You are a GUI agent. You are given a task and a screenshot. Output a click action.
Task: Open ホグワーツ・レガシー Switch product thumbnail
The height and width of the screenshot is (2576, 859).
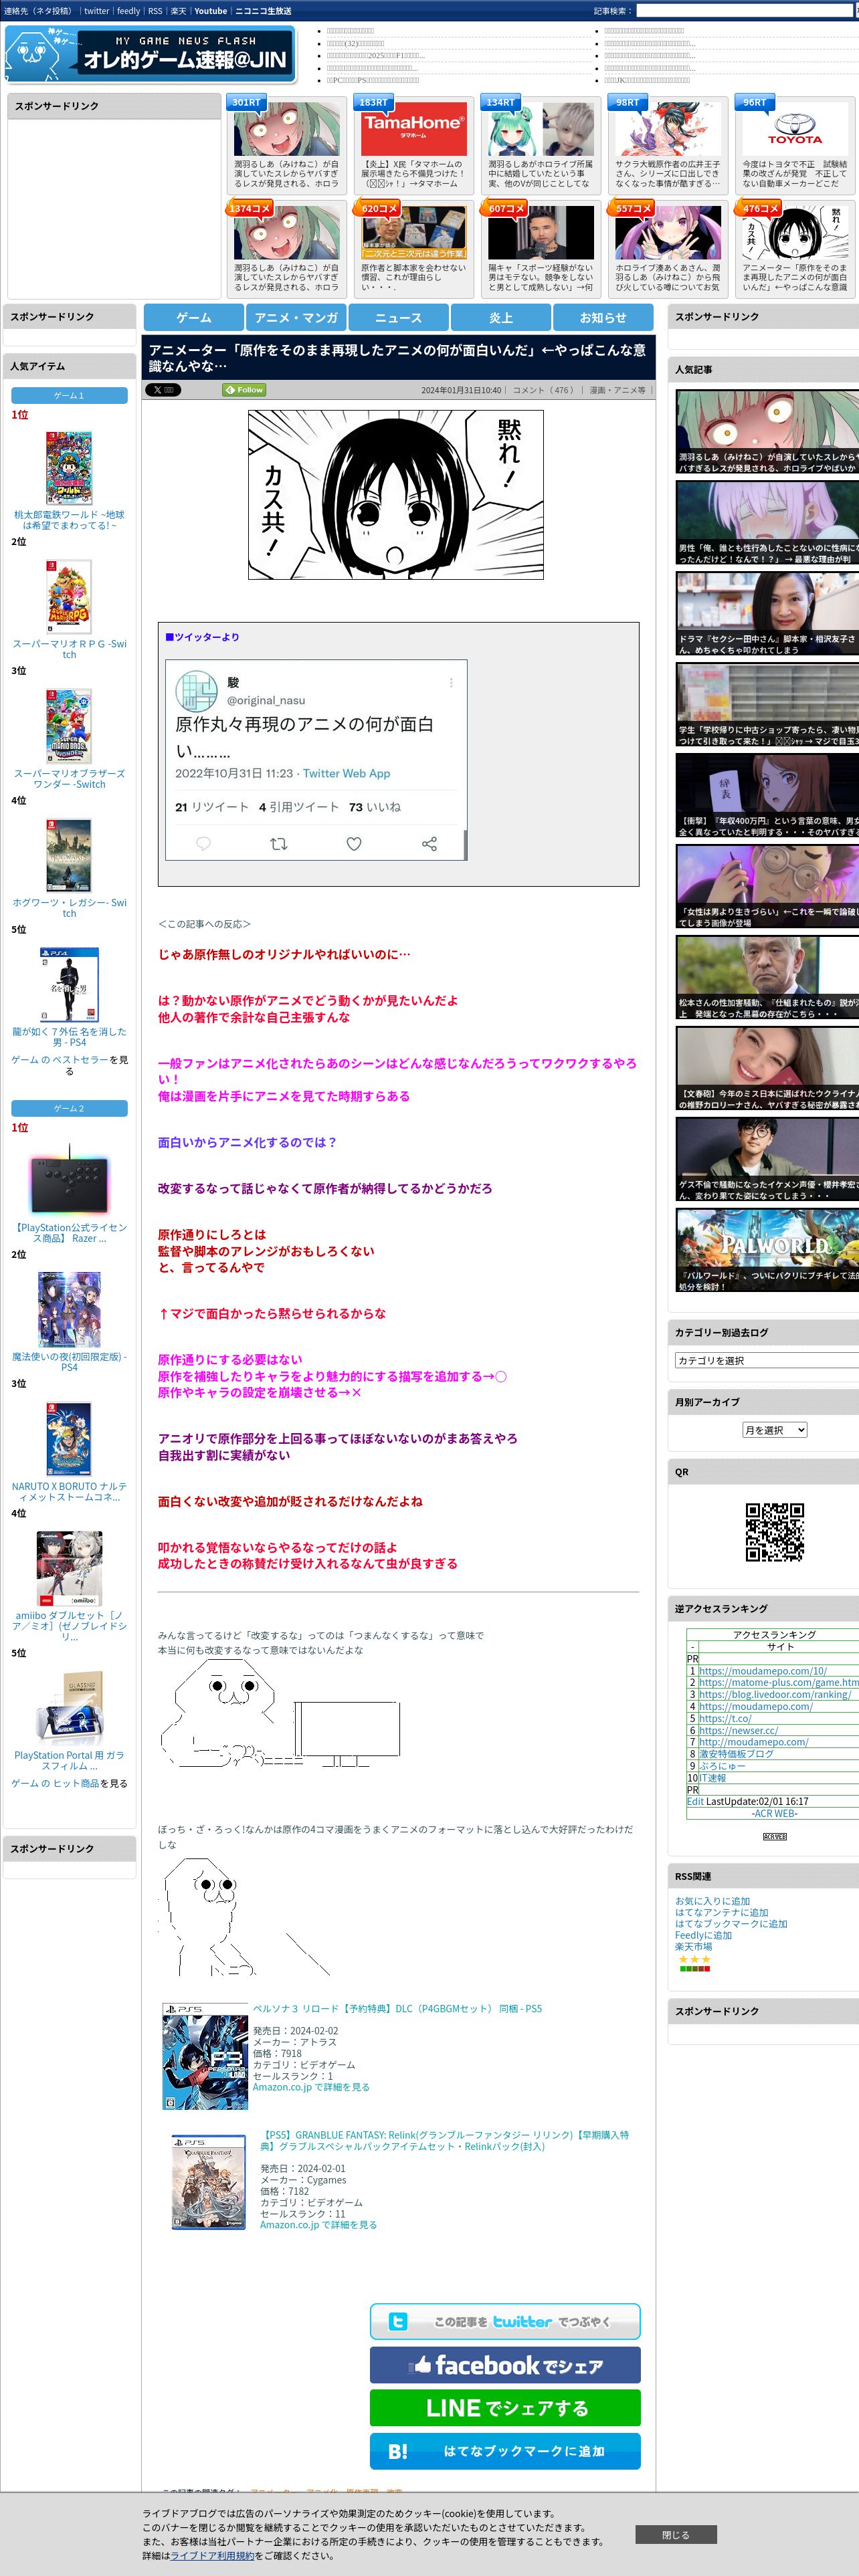point(69,855)
